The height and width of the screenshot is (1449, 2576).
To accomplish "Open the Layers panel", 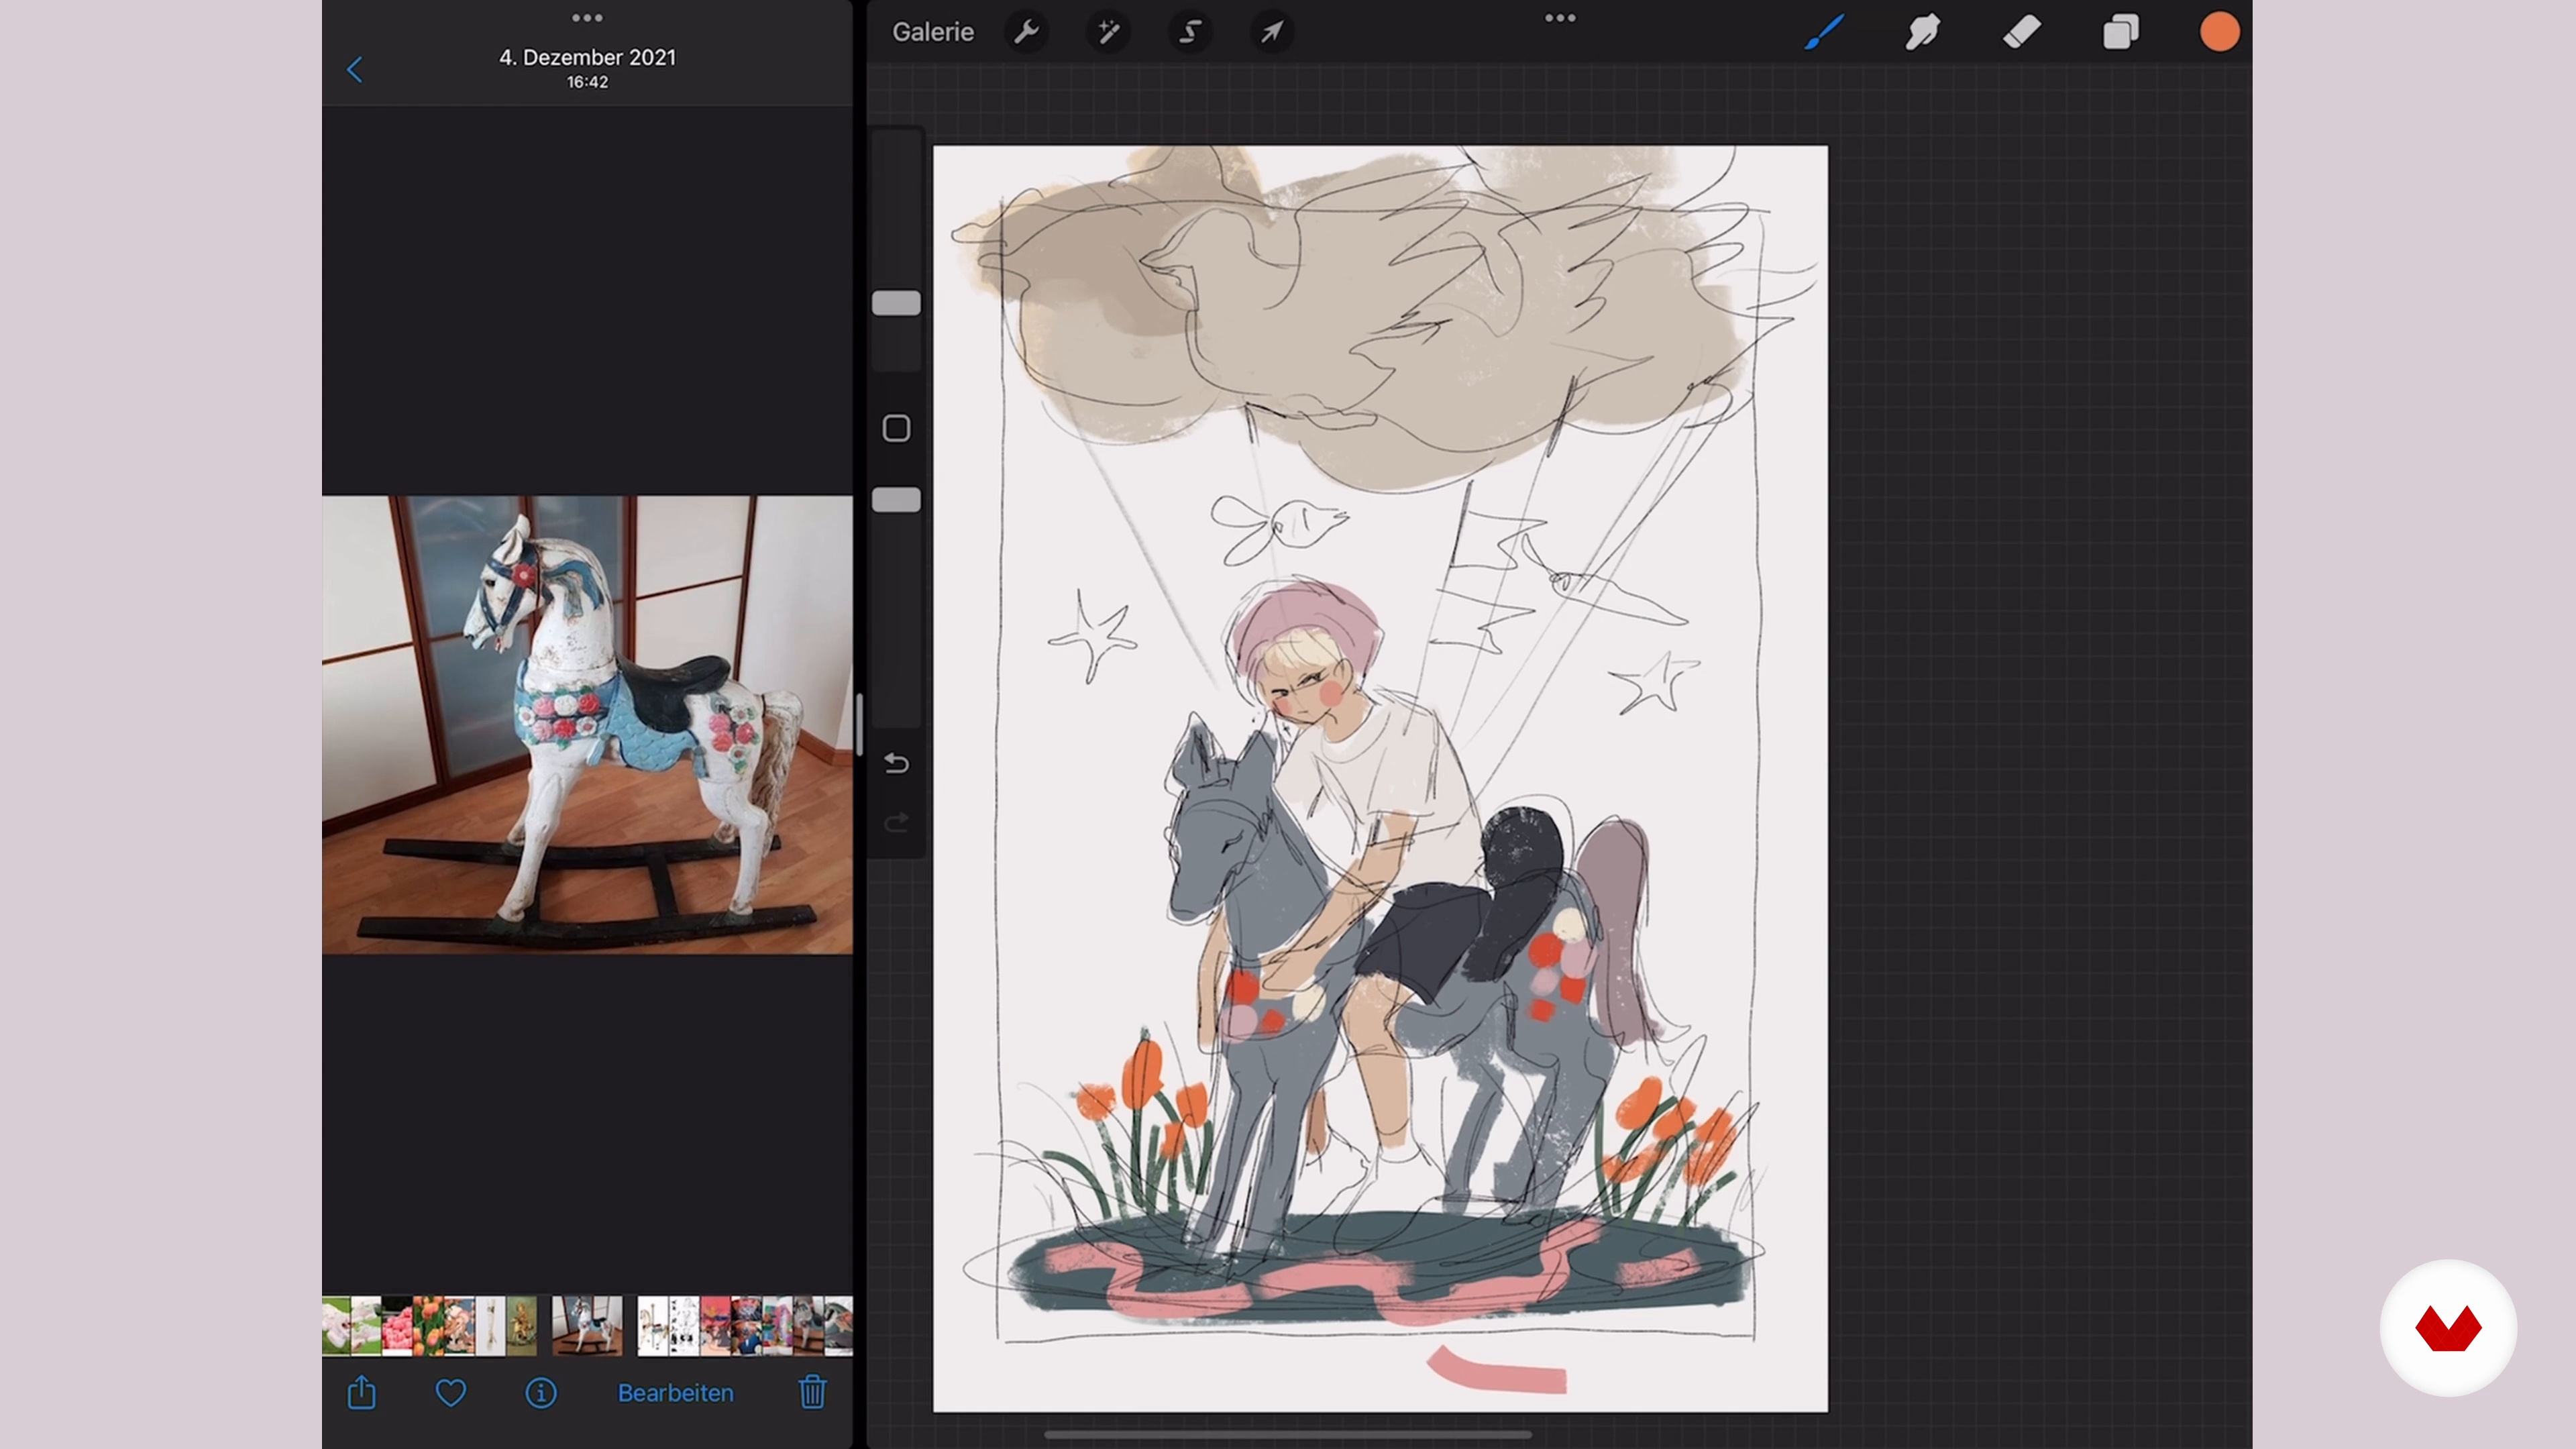I will click(x=2121, y=32).
